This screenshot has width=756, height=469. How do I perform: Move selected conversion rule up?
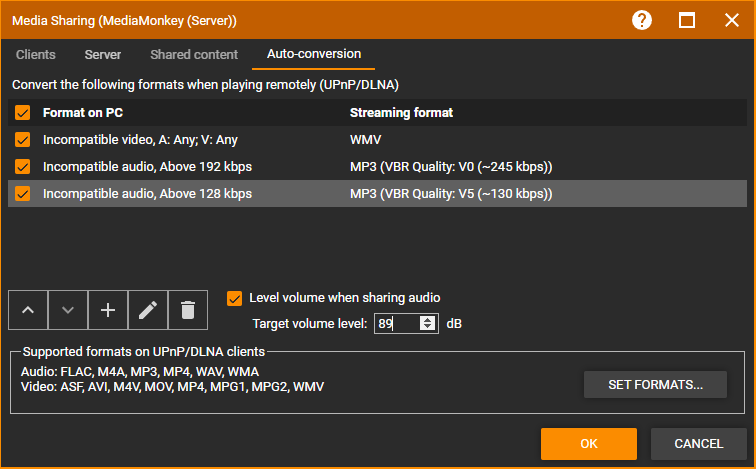28,310
